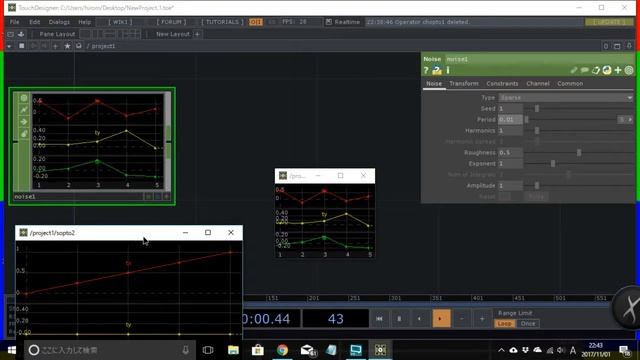
Task: Open the WIKI link
Action: [x=120, y=22]
